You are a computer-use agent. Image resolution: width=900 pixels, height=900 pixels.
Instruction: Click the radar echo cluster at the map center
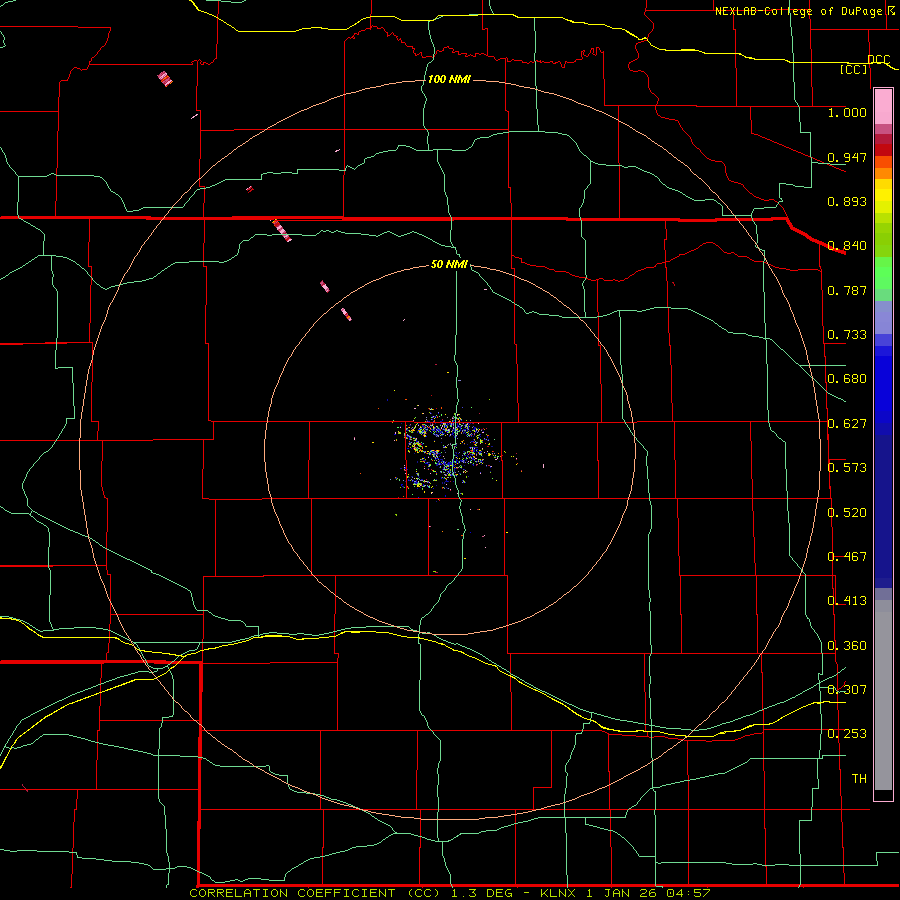point(449,452)
